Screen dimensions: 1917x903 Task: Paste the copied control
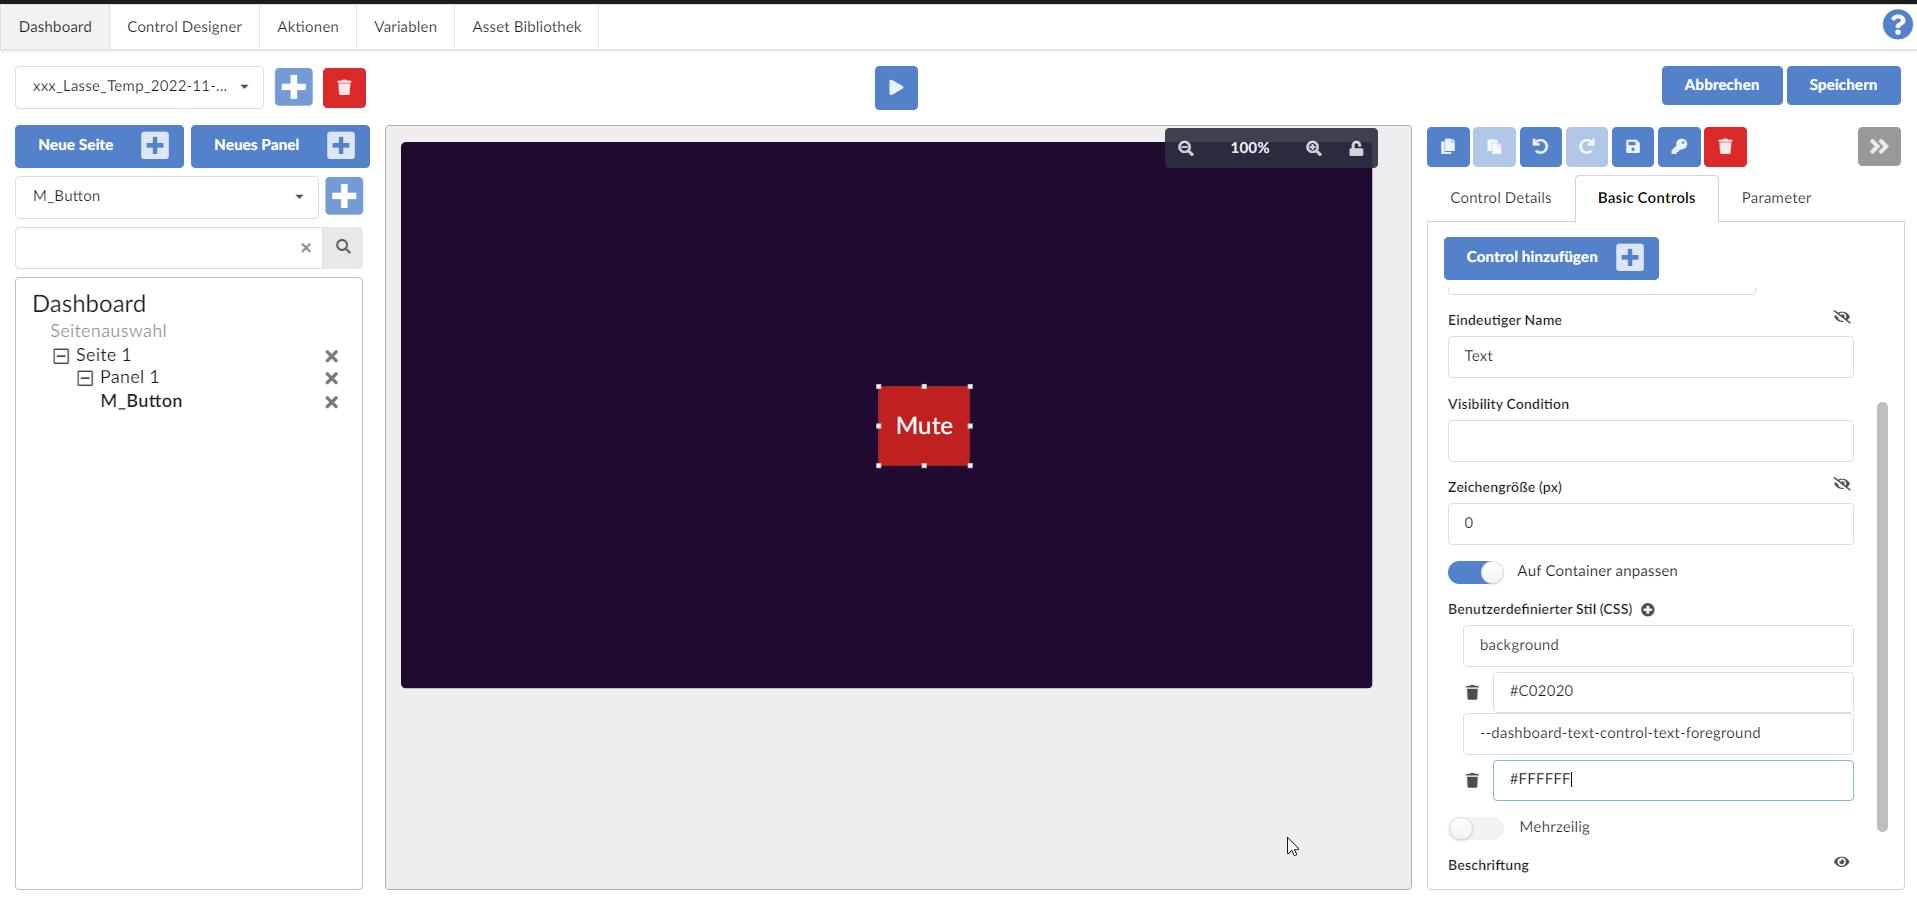1494,147
